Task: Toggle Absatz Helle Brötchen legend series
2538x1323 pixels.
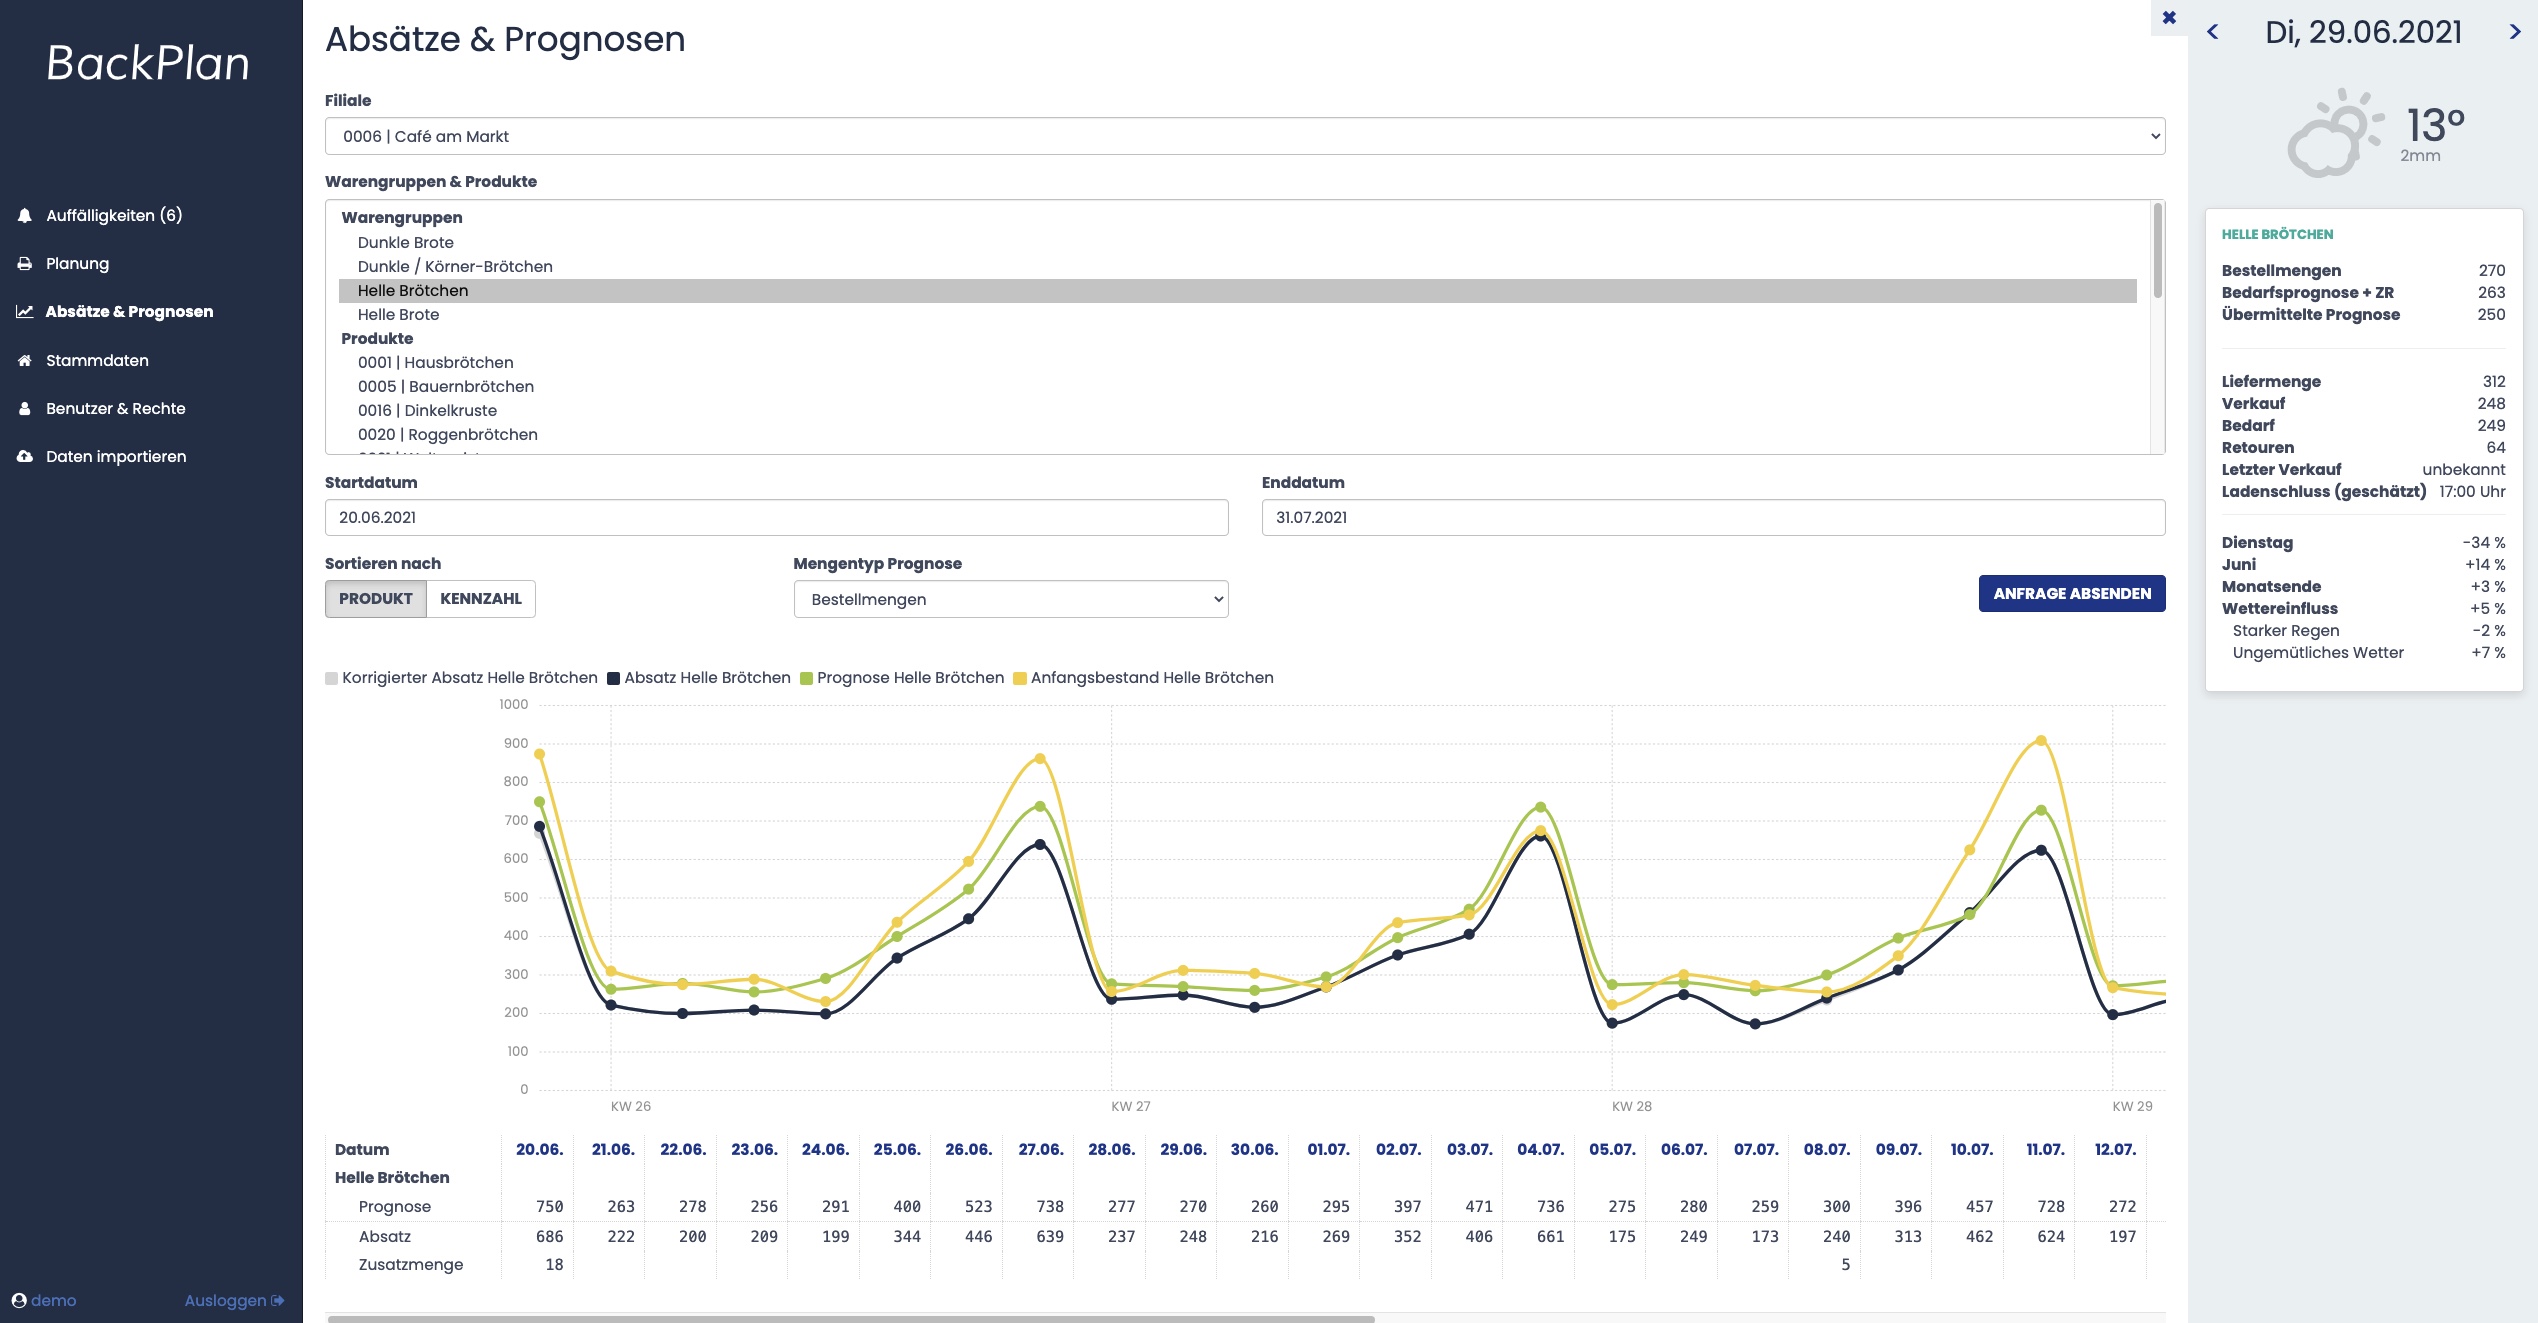Action: [x=699, y=678]
